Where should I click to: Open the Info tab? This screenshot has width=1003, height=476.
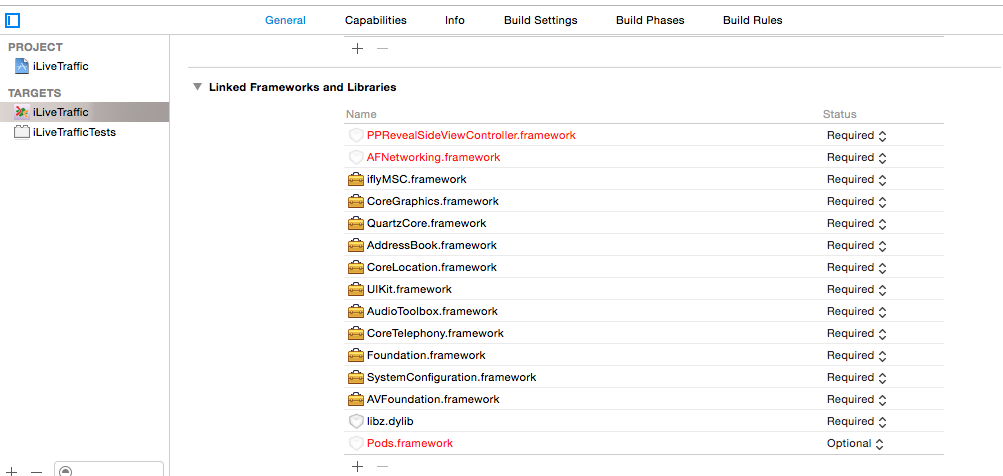(x=455, y=20)
